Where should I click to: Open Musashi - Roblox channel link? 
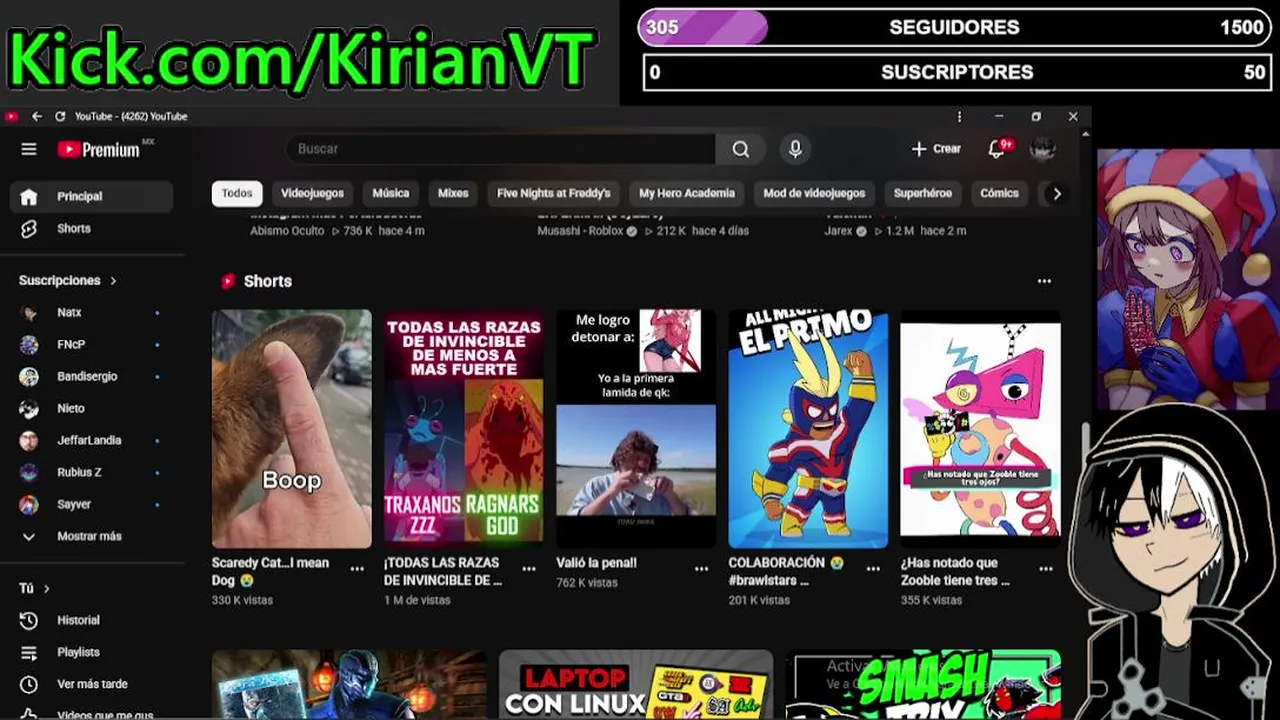(580, 231)
